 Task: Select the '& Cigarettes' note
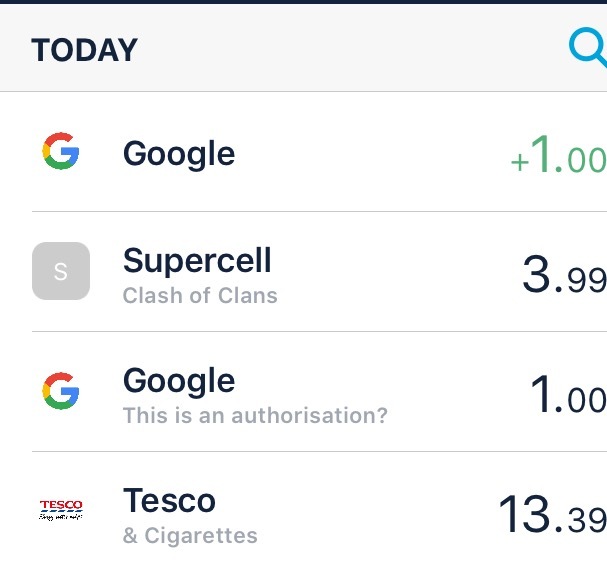(190, 536)
